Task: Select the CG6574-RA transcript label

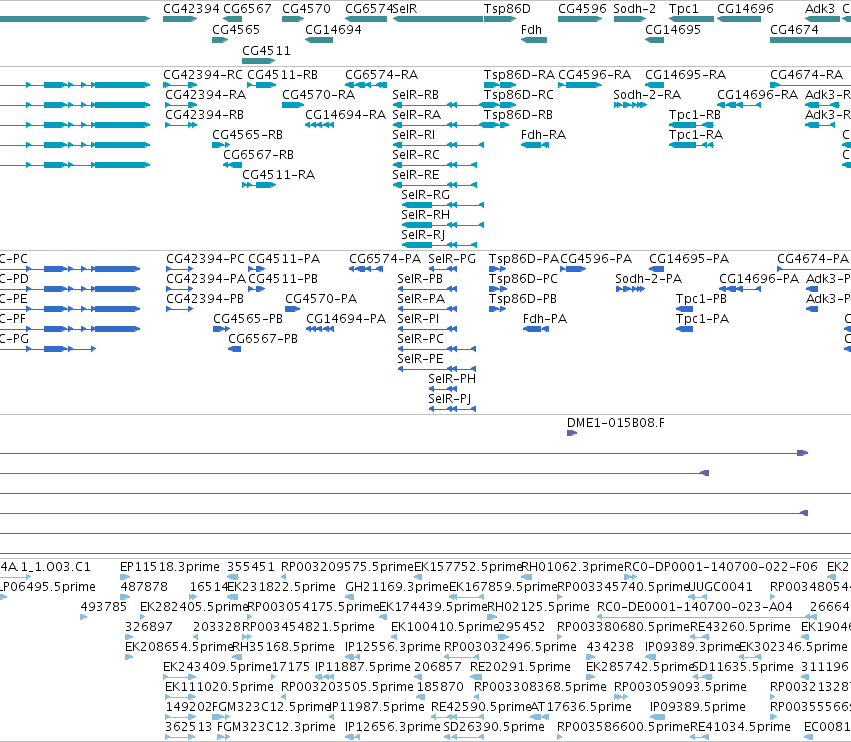Action: [x=382, y=74]
